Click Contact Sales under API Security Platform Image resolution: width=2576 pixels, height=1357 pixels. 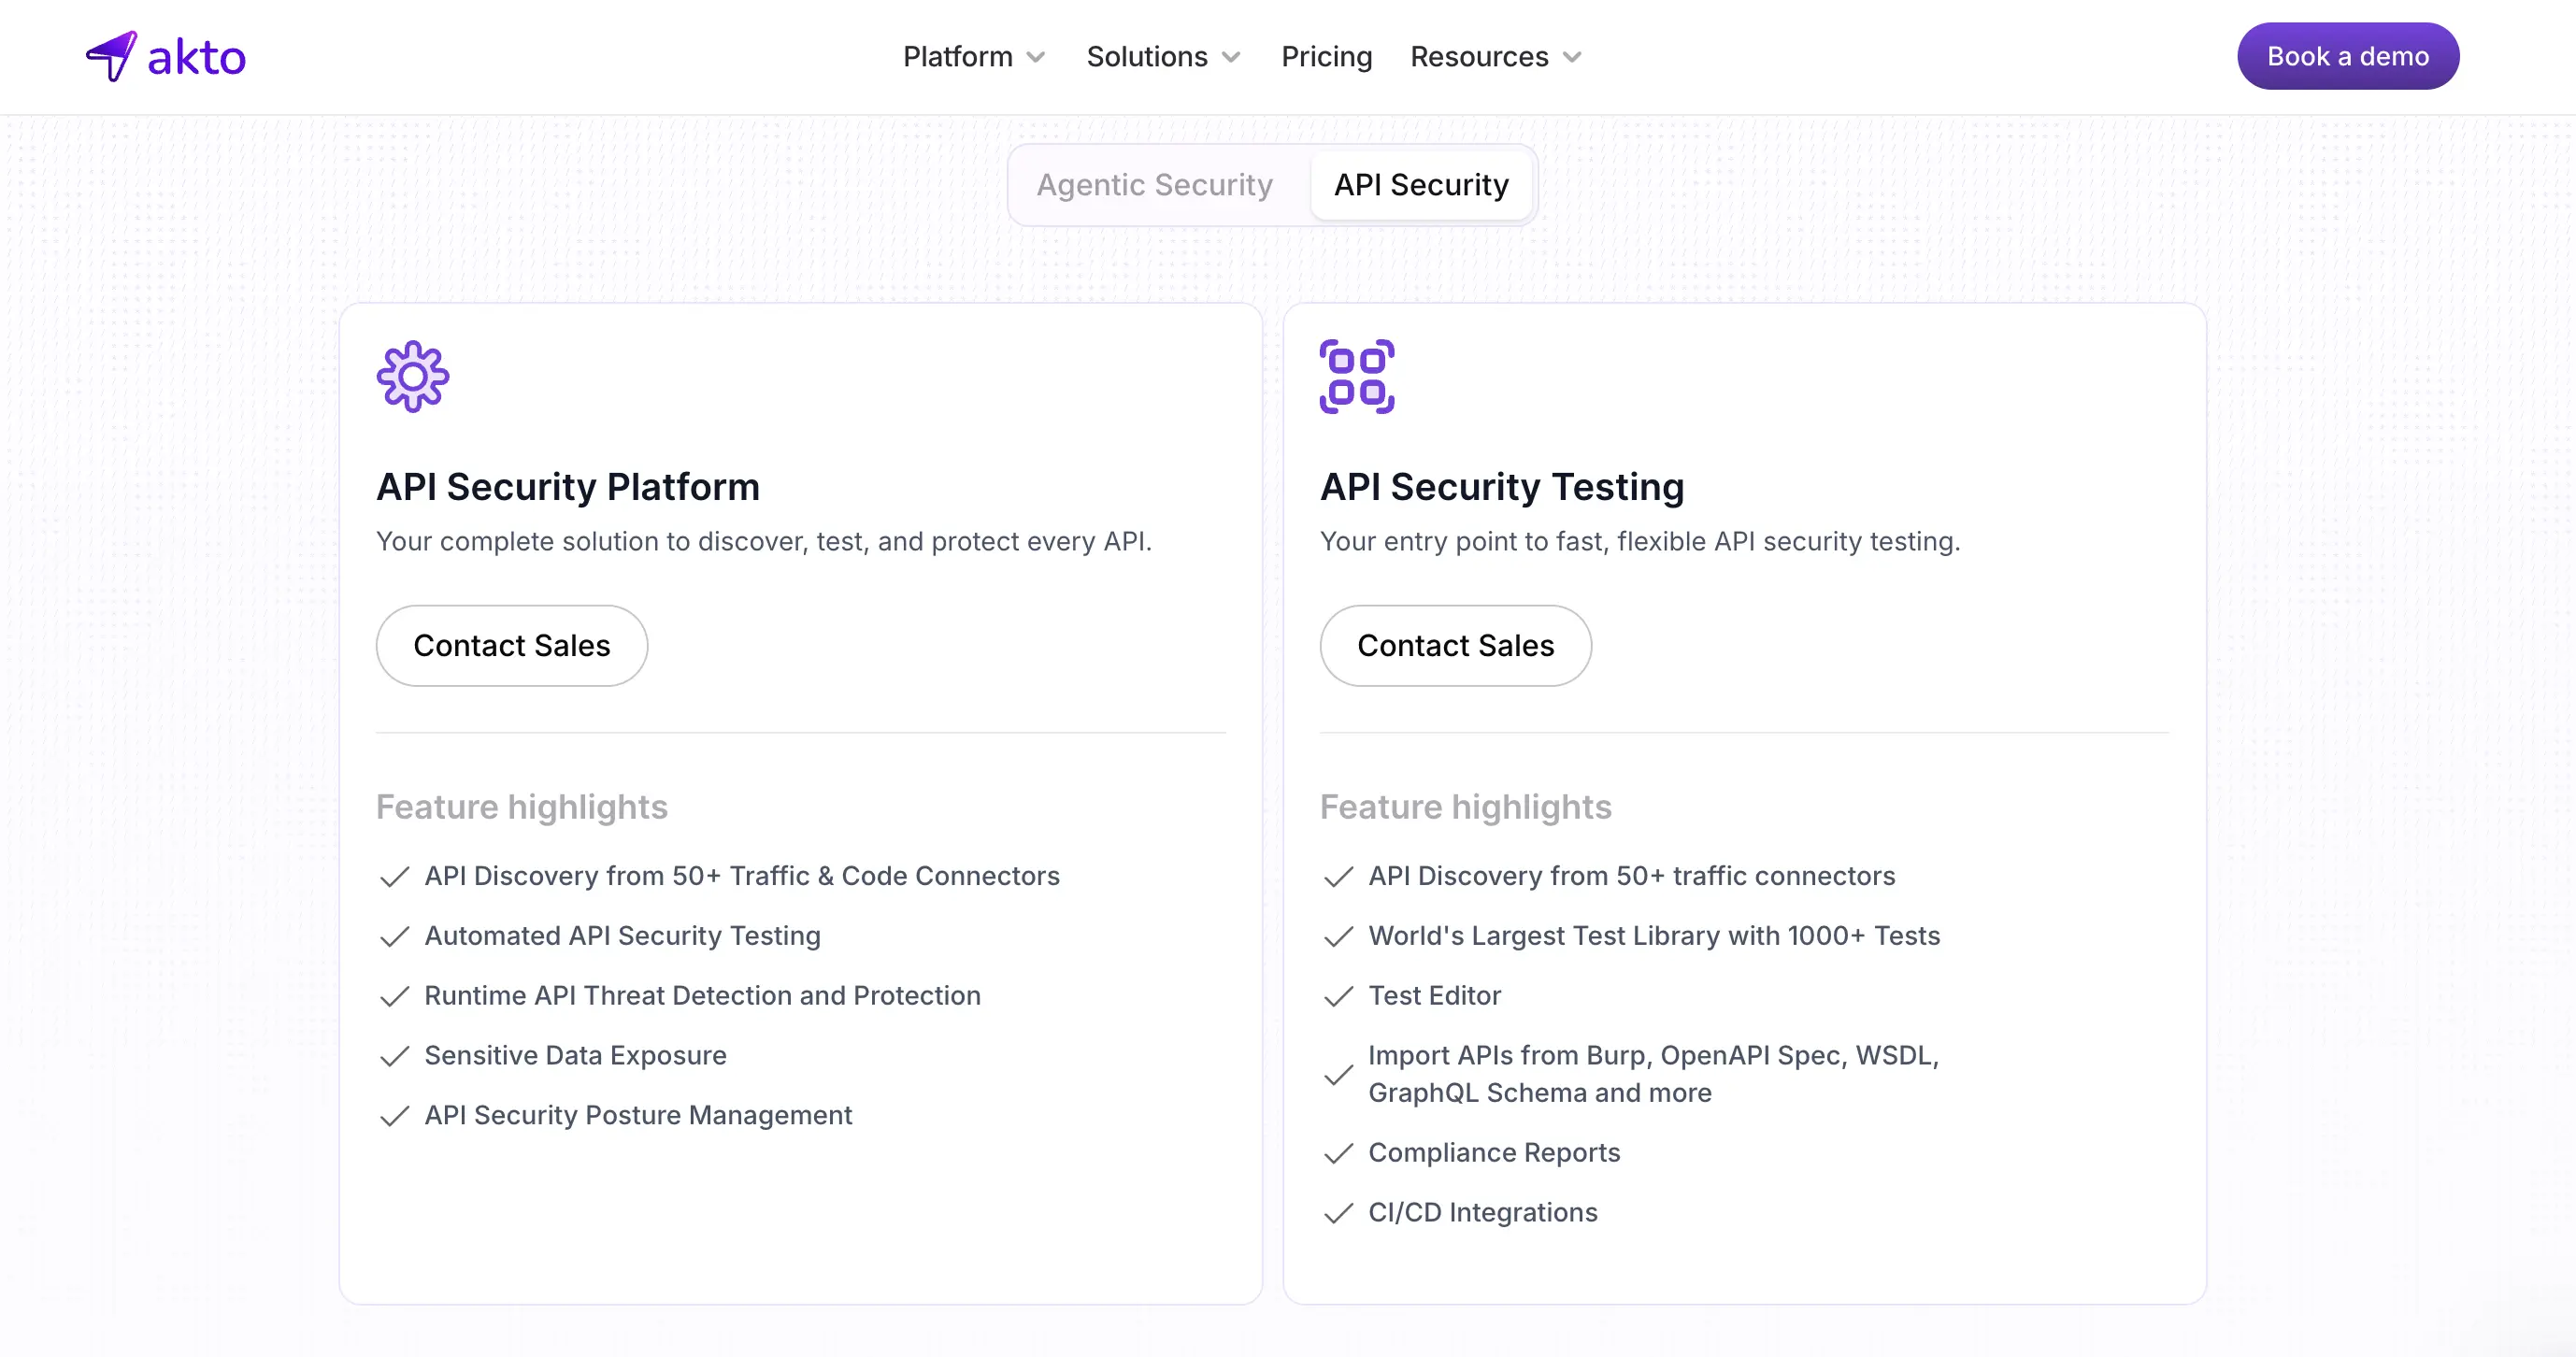point(511,645)
